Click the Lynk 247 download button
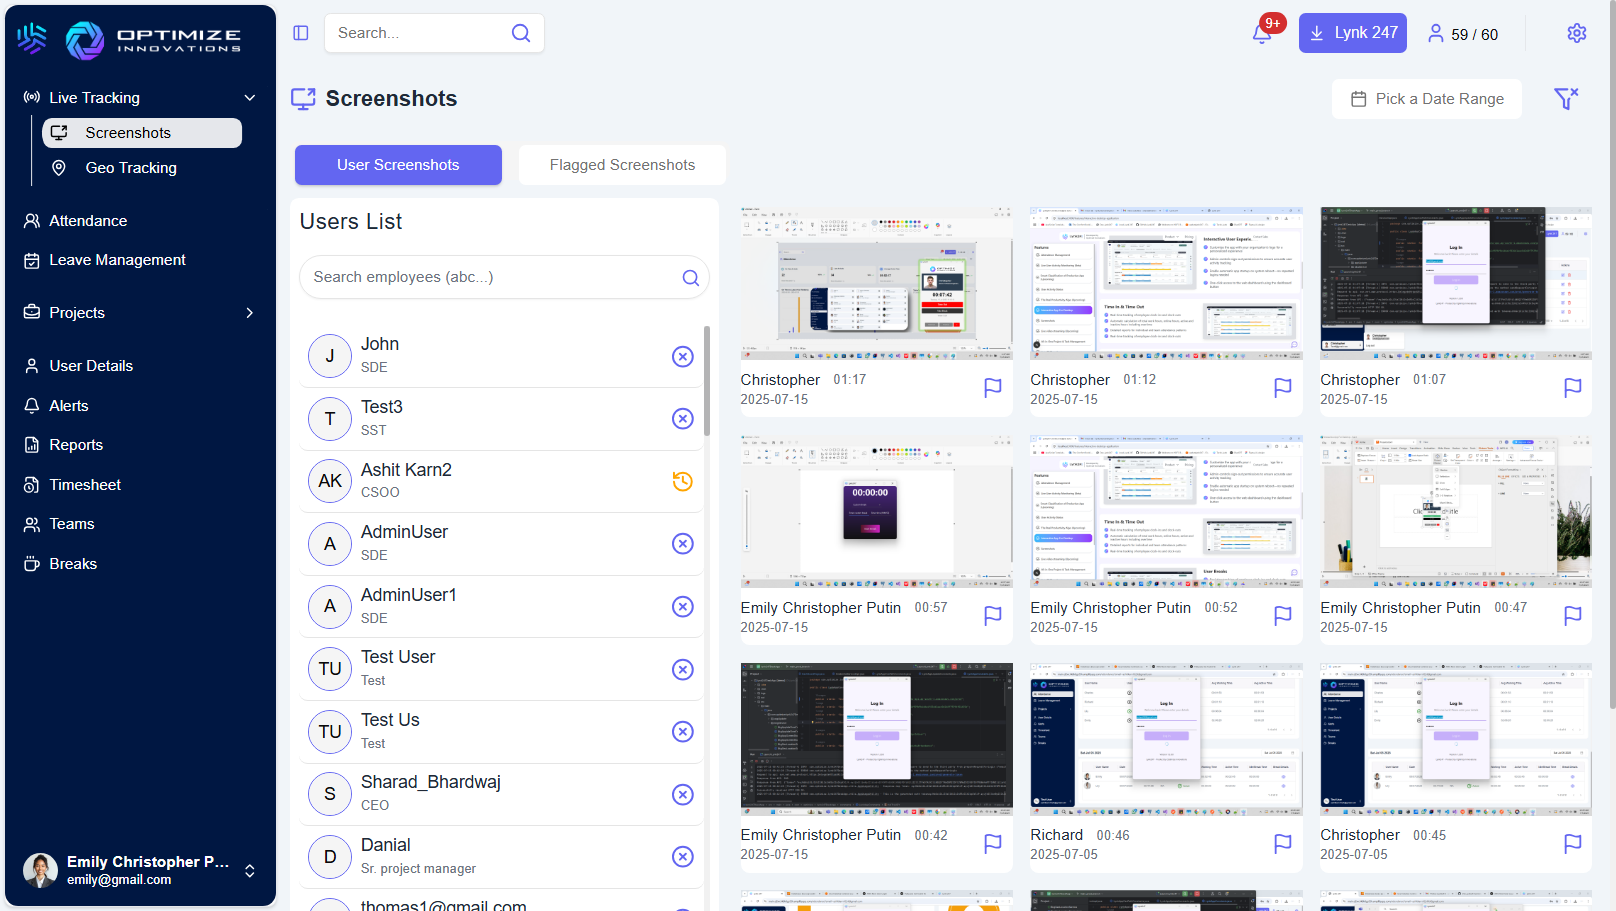This screenshot has height=911, width=1616. coord(1352,33)
